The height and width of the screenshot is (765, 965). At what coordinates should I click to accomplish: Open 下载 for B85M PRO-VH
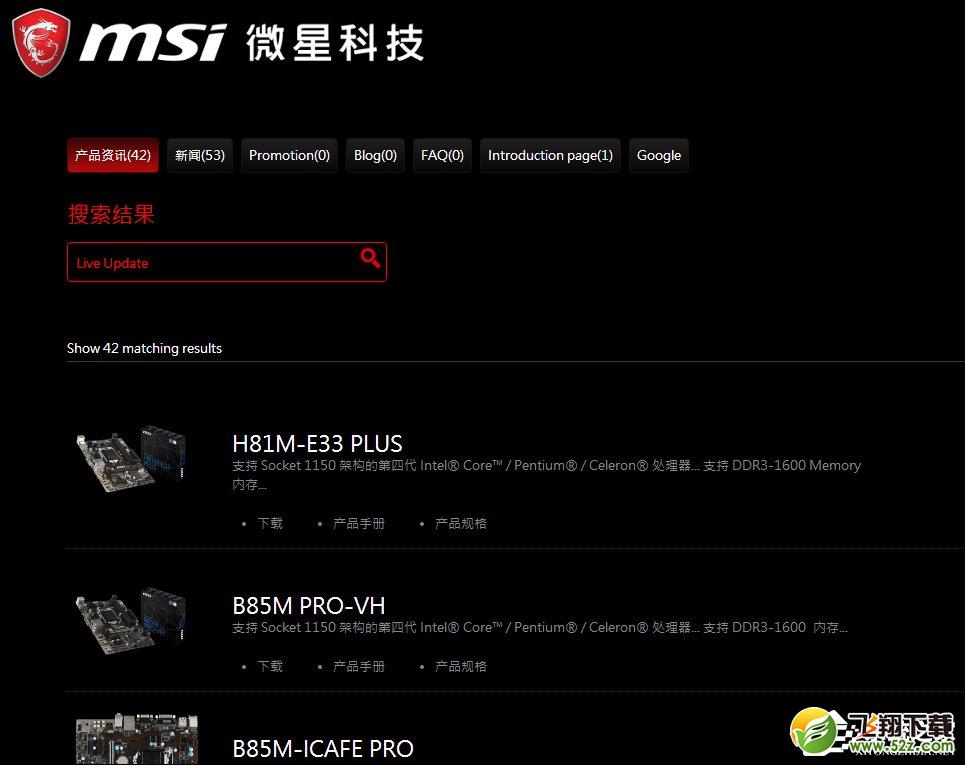(270, 666)
